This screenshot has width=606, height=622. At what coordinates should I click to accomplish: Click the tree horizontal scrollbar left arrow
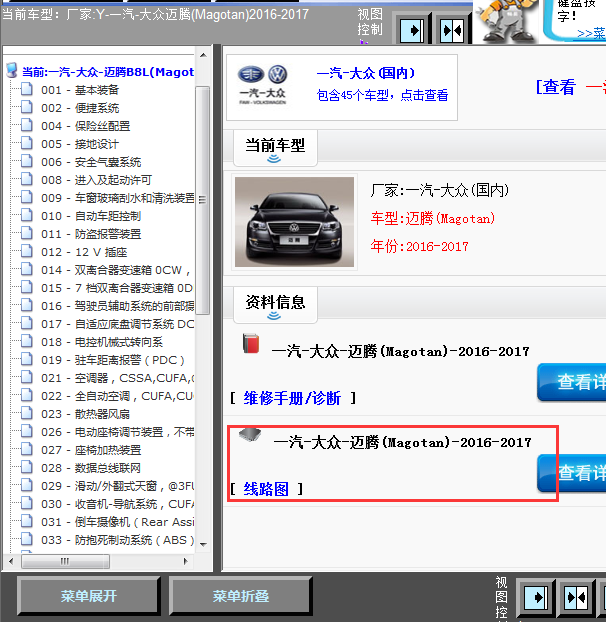click(11, 561)
